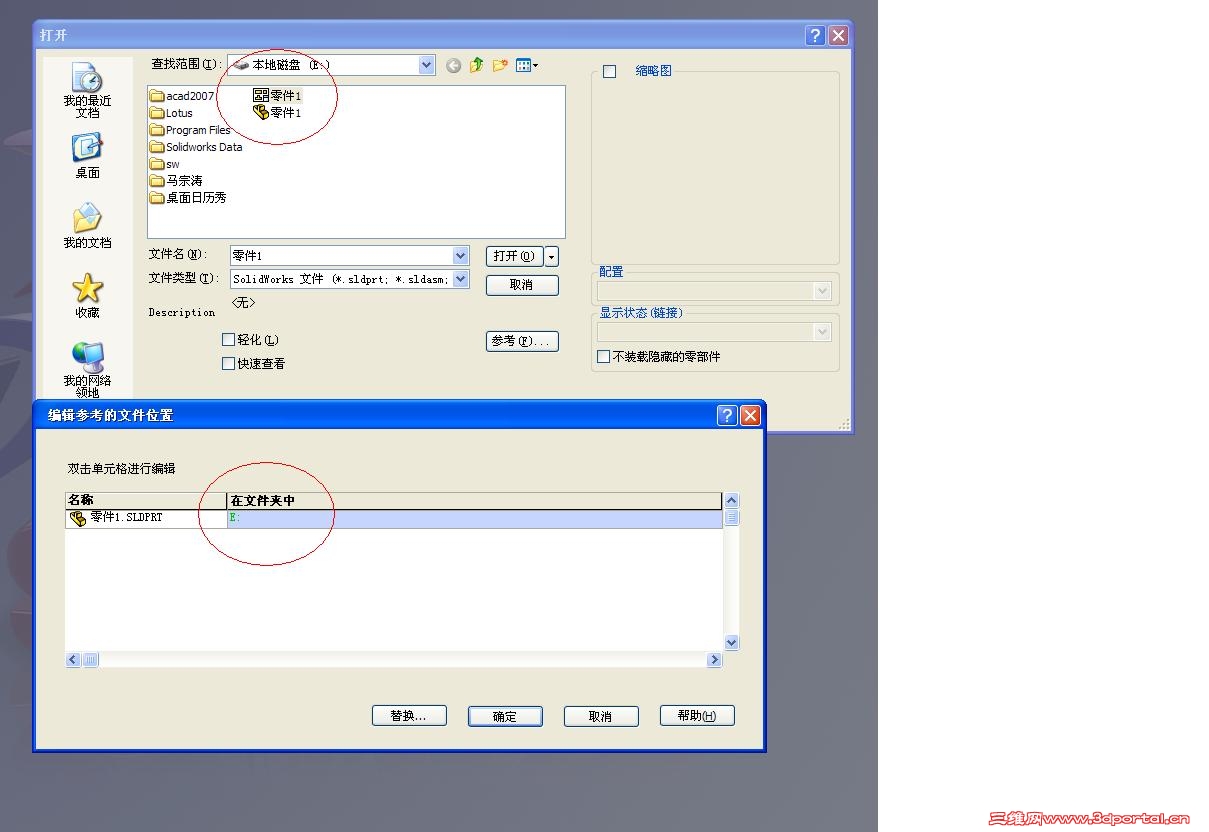The width and height of the screenshot is (1209, 832).
Task: Click the 名称 column header
Action: pos(146,501)
